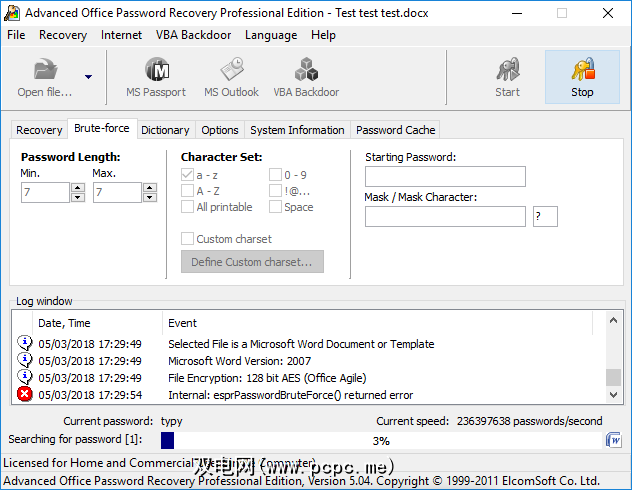This screenshot has width=632, height=490.
Task: Click info icon for Word Version 2007 entry
Action: click(x=25, y=360)
